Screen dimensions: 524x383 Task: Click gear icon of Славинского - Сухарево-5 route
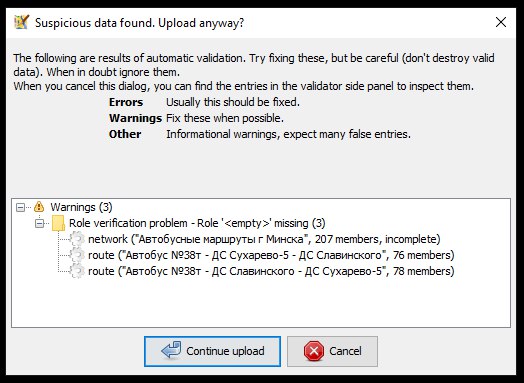coord(77,271)
